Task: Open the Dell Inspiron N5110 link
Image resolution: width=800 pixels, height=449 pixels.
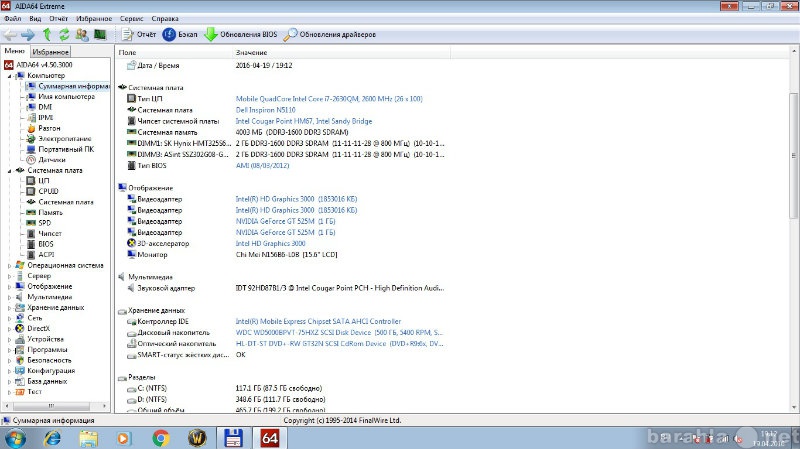Action: [265, 110]
